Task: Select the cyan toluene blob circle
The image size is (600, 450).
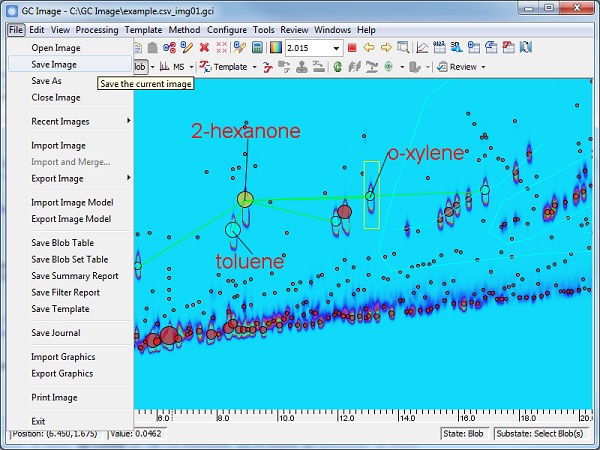Action: pos(233,230)
